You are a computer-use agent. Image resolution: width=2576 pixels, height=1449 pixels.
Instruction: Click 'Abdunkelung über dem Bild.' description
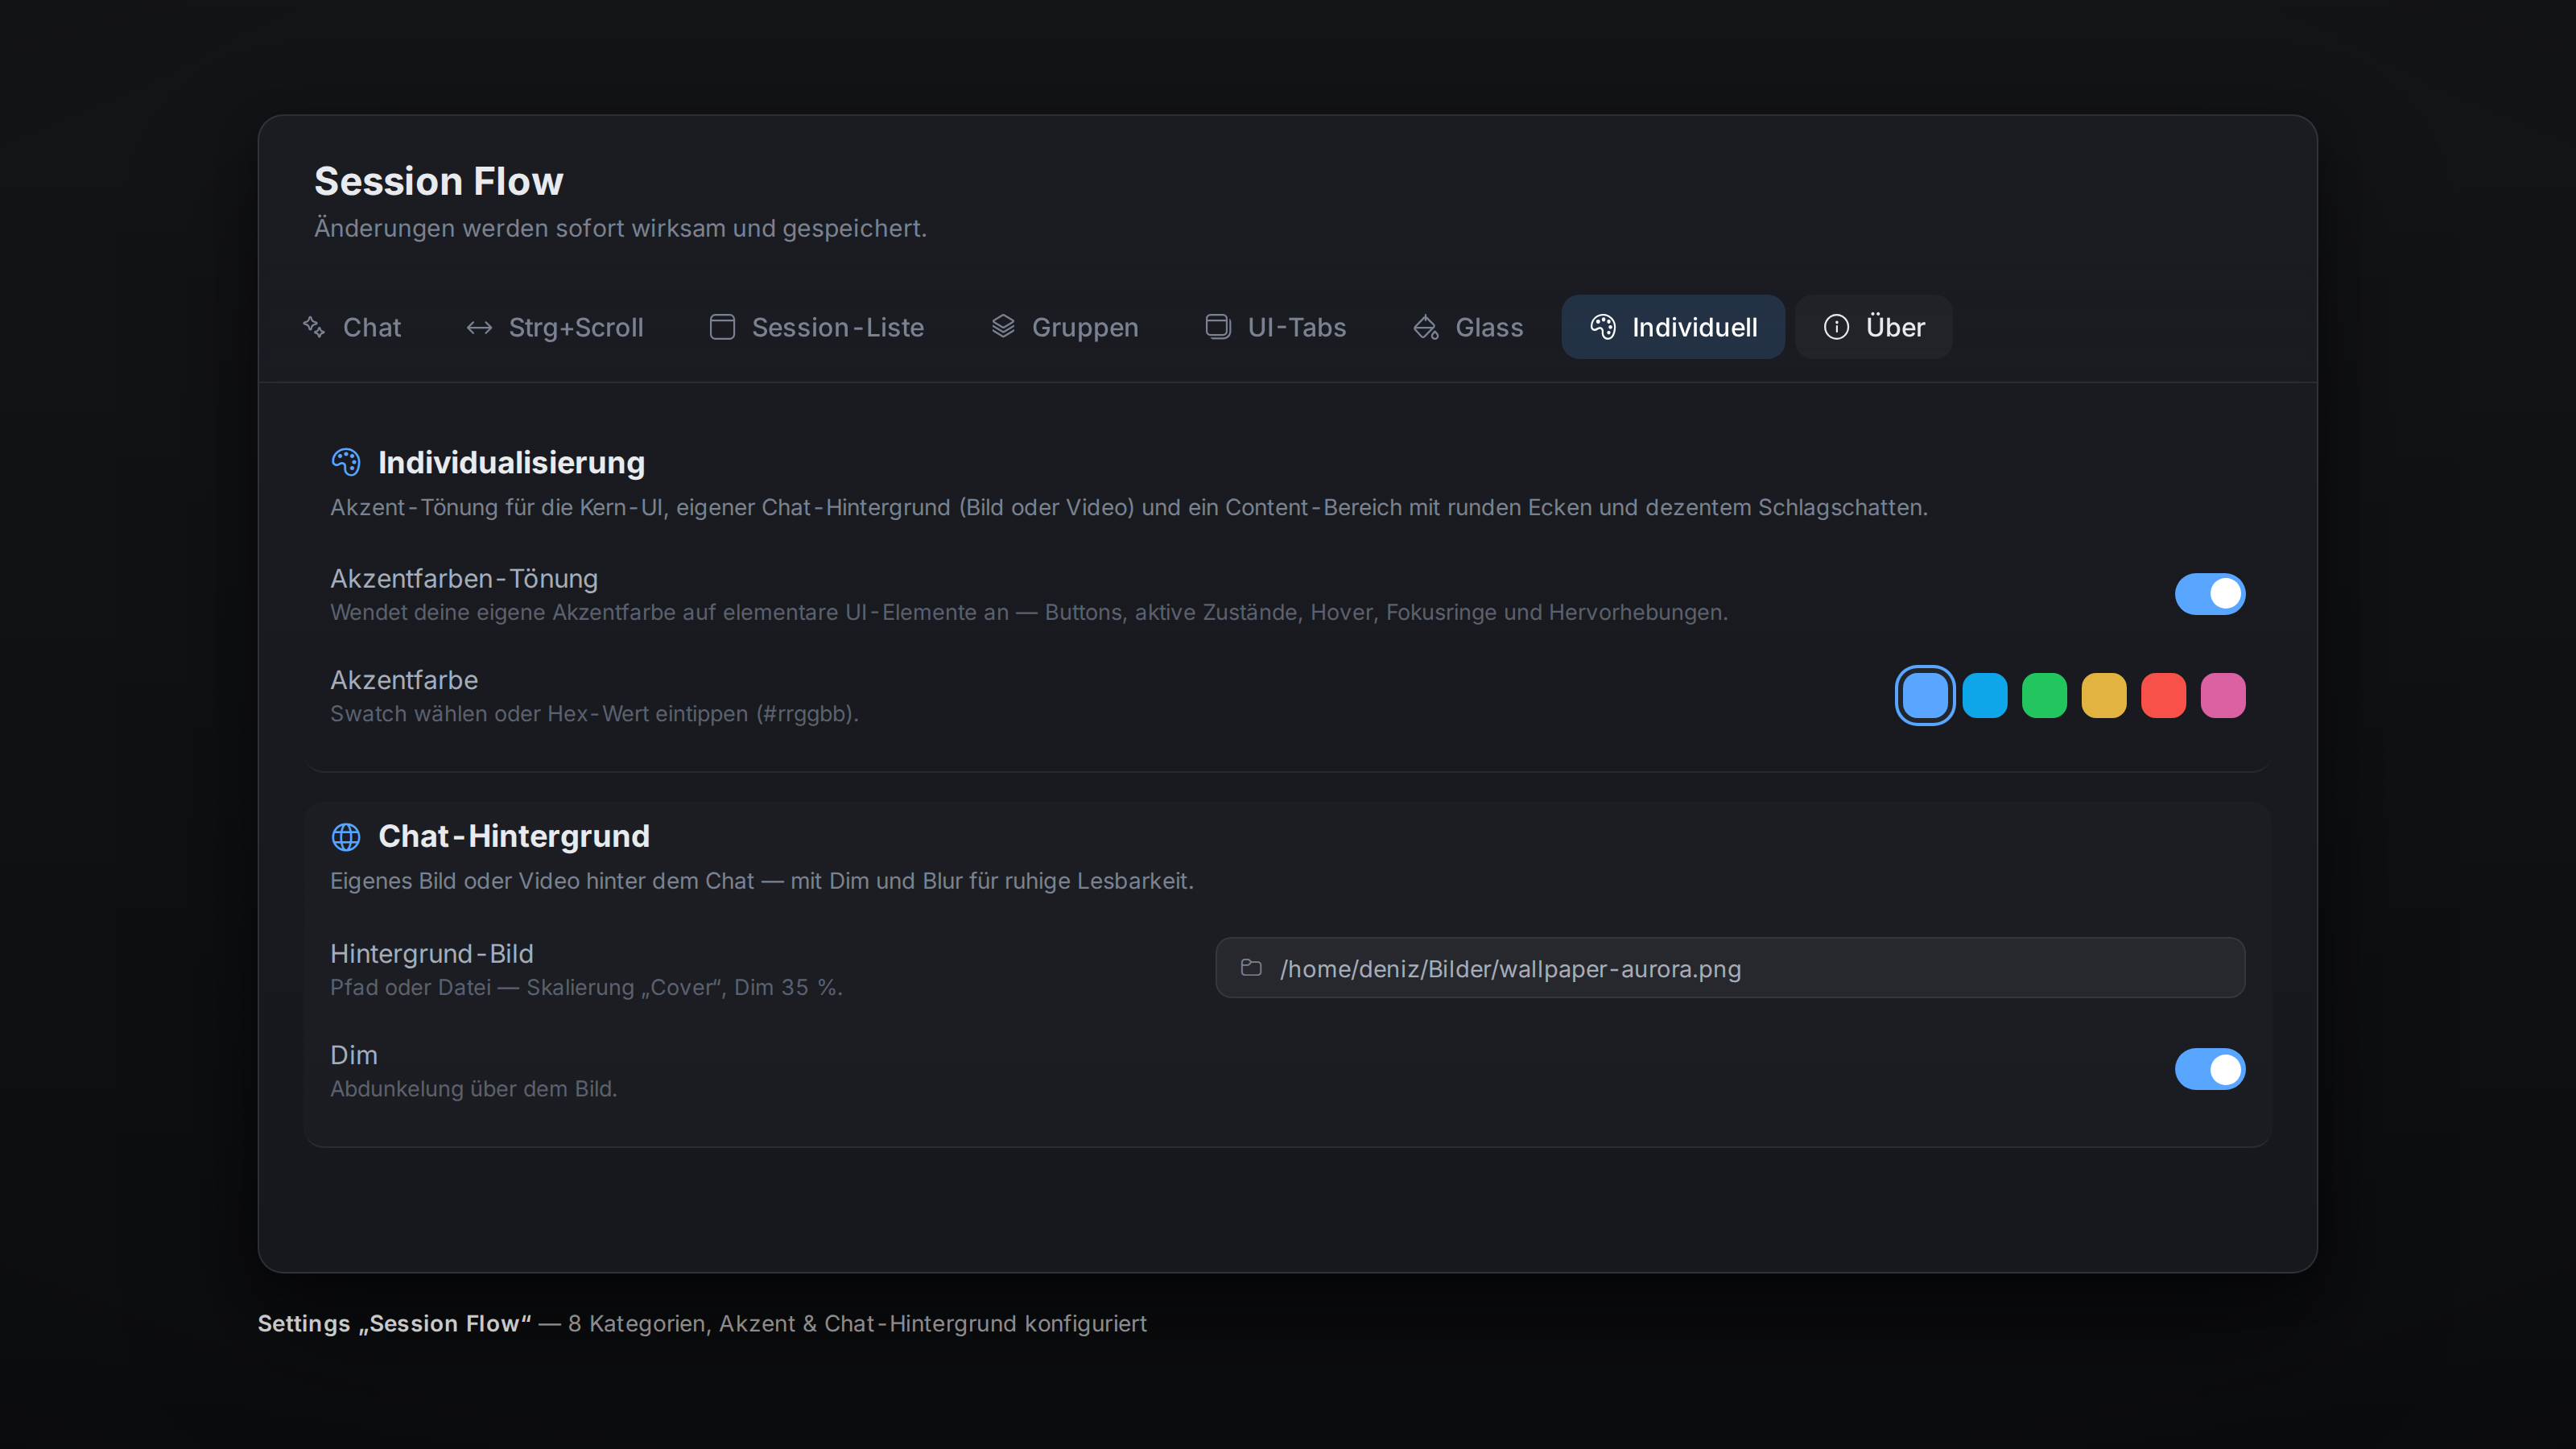pyautogui.click(x=474, y=1088)
